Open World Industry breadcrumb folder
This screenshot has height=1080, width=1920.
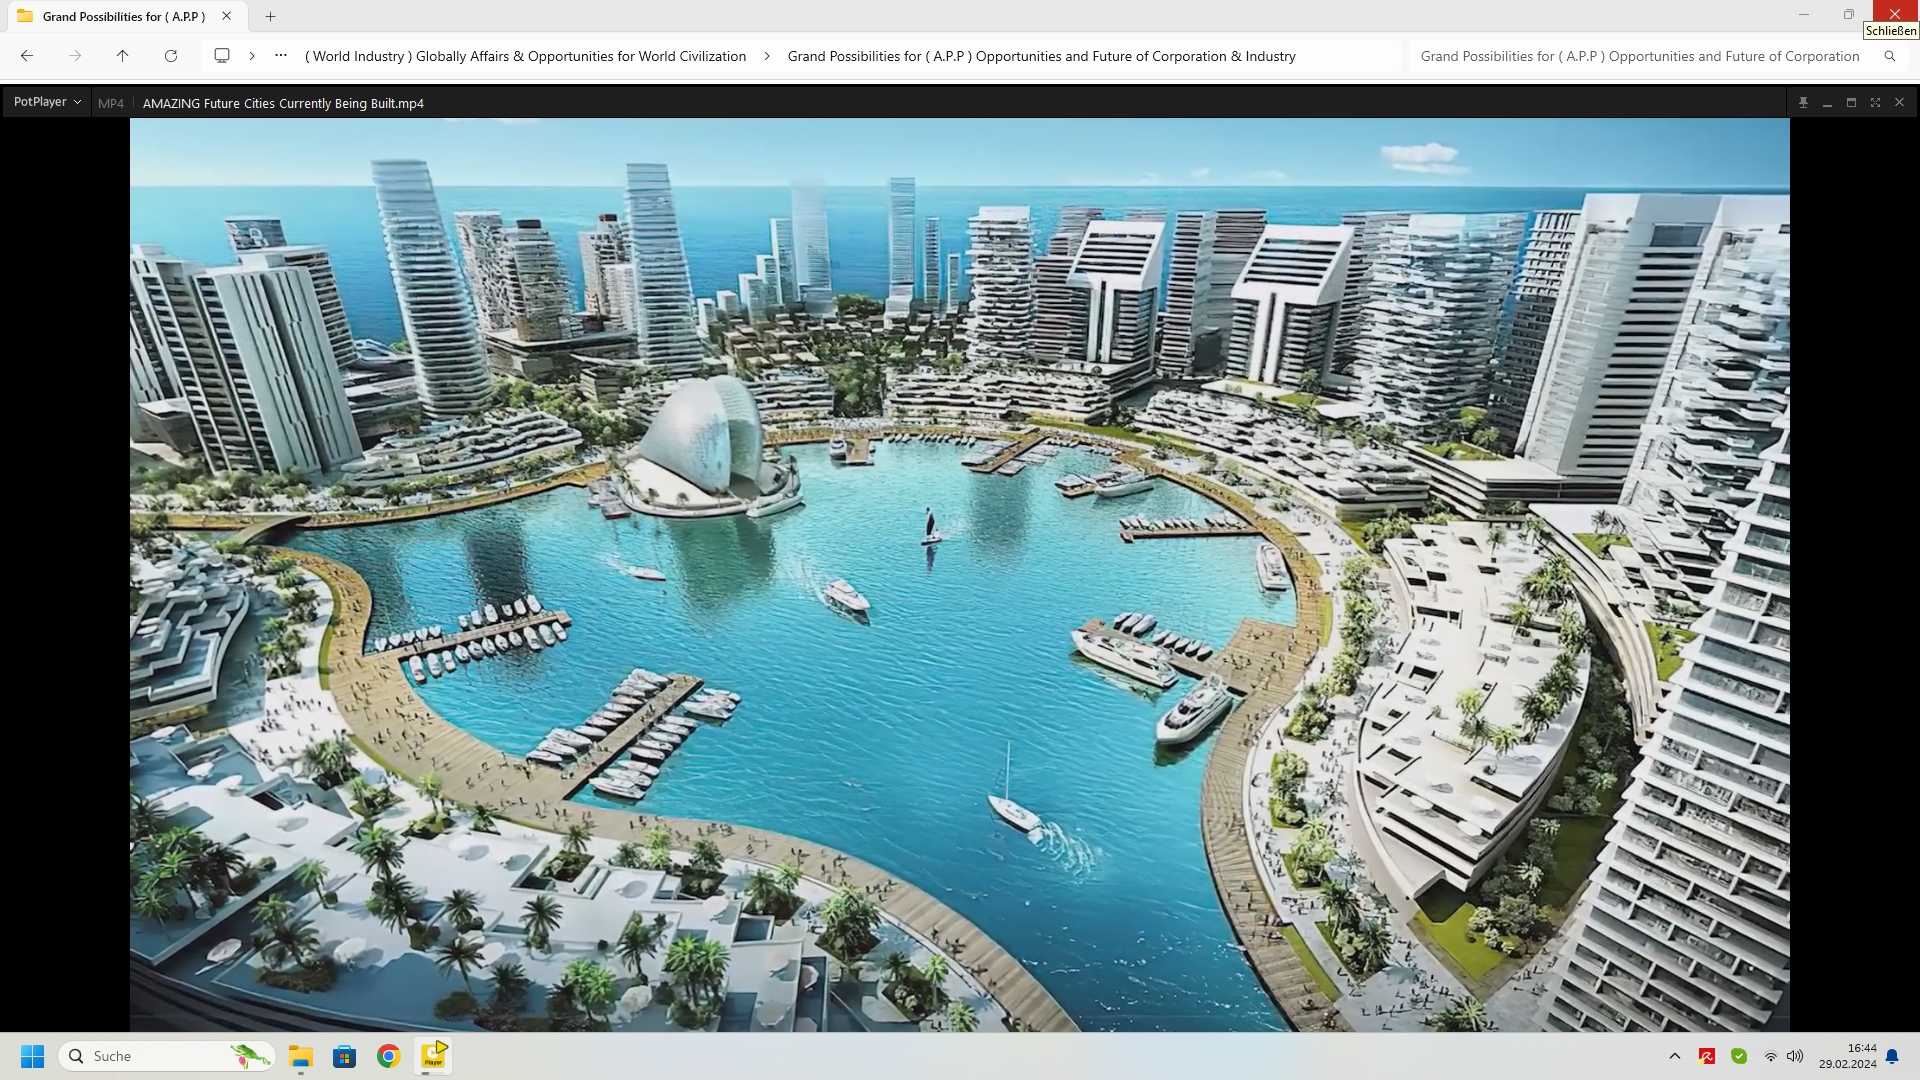coord(525,56)
